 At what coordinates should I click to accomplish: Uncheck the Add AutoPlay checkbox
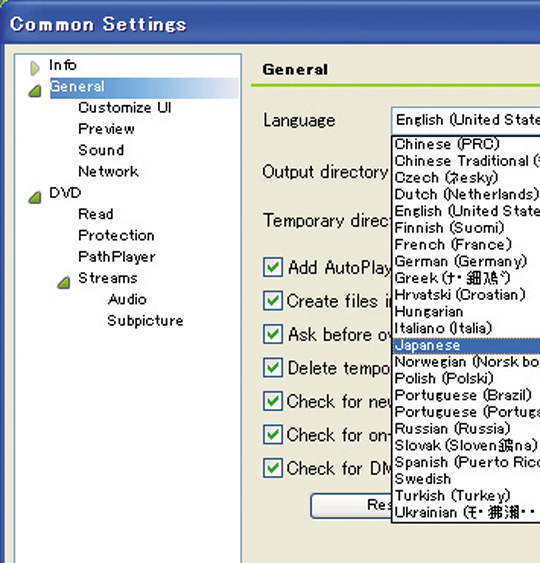pos(273,267)
